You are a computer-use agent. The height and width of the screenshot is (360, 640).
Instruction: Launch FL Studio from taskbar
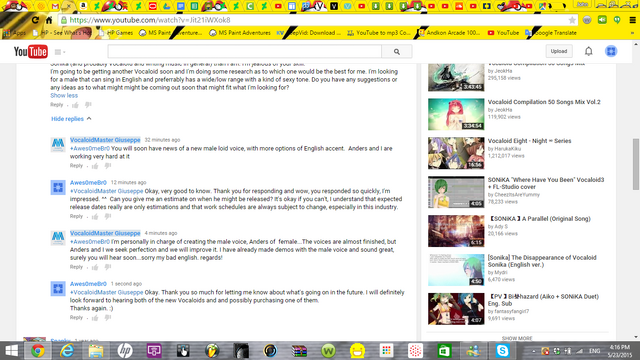click(212, 351)
